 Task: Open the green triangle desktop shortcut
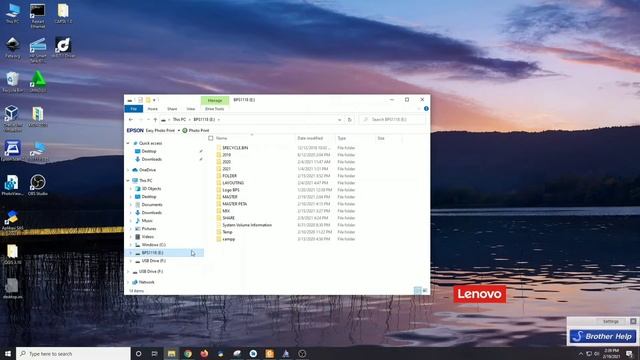tap(38, 81)
